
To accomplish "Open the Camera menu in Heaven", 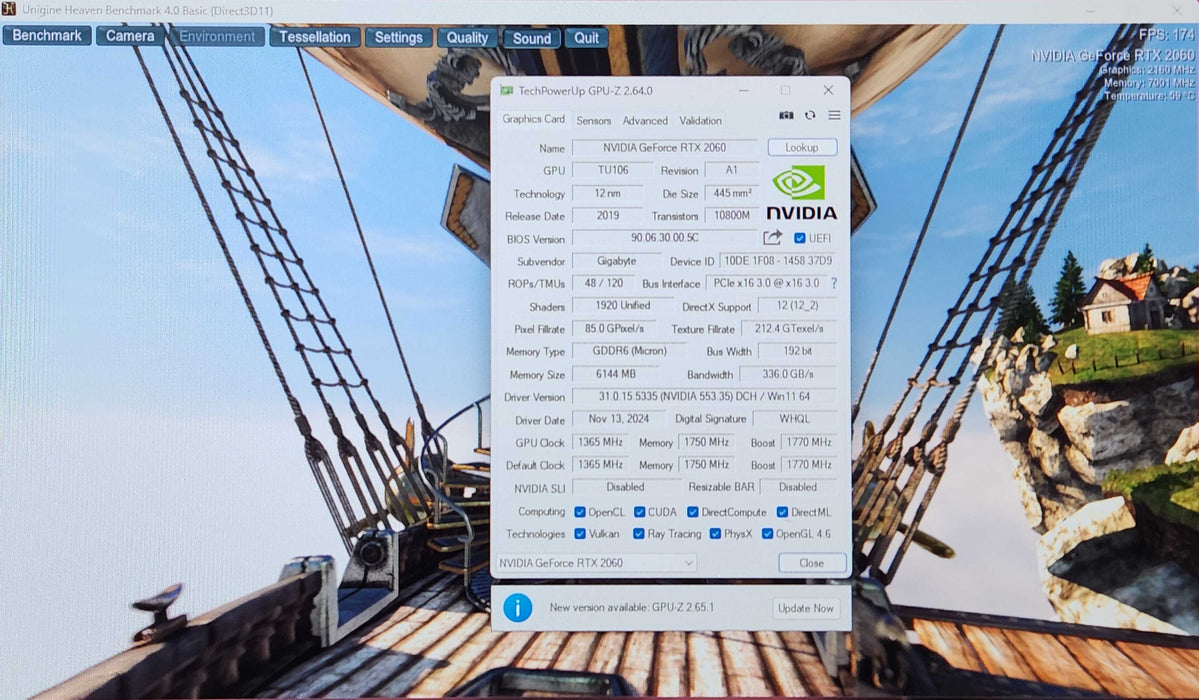I will point(130,36).
